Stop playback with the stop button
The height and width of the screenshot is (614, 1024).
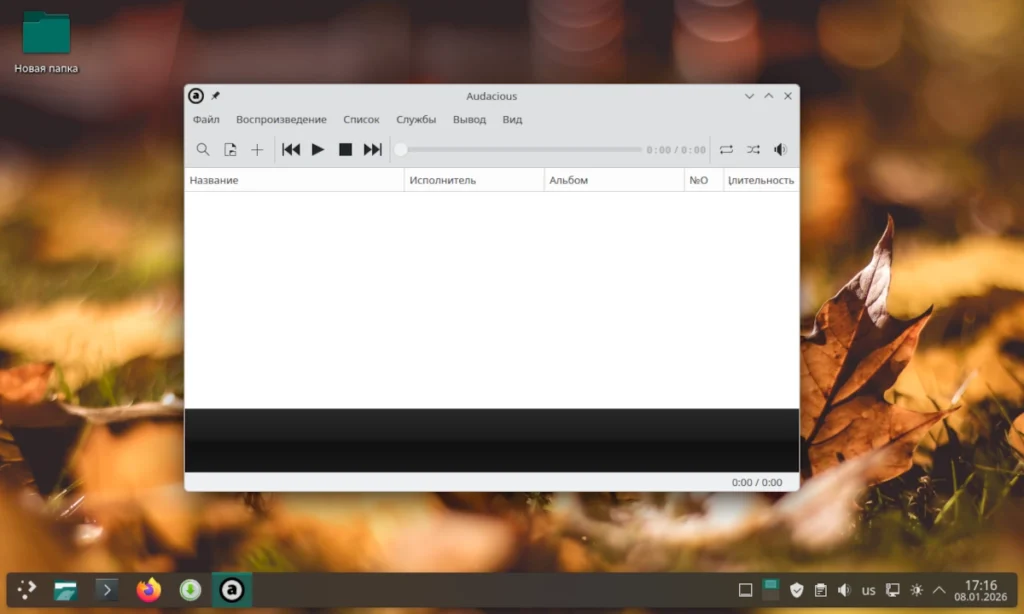(345, 150)
